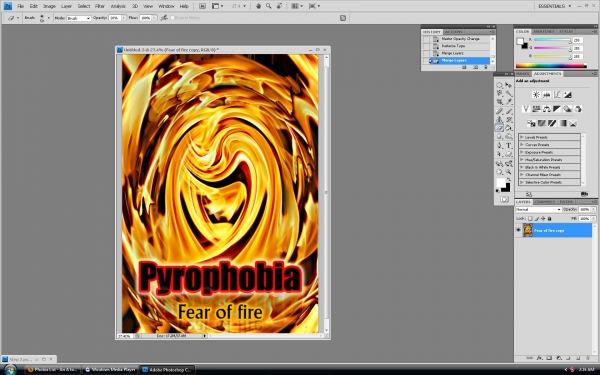This screenshot has width=600, height=375.
Task: Open the Window menu
Action: click(x=166, y=6)
